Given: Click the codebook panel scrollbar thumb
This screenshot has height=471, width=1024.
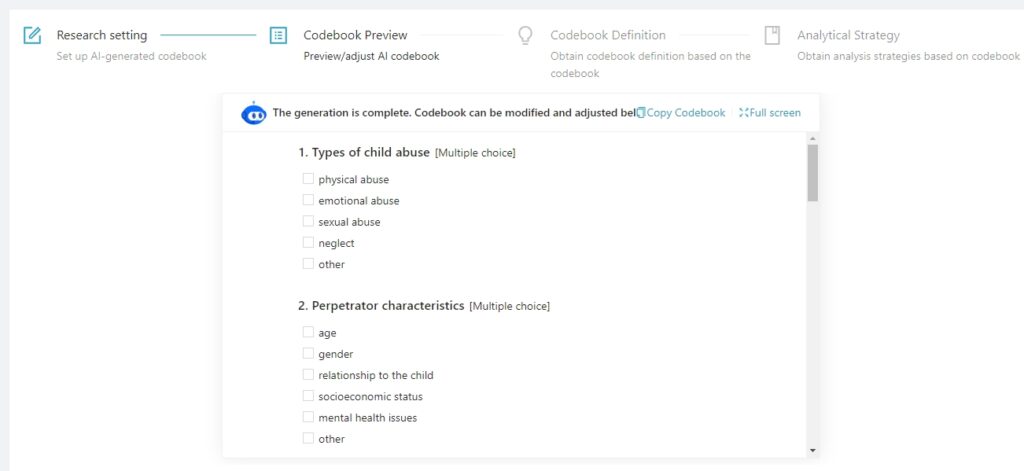Looking at the screenshot, I should pos(812,172).
